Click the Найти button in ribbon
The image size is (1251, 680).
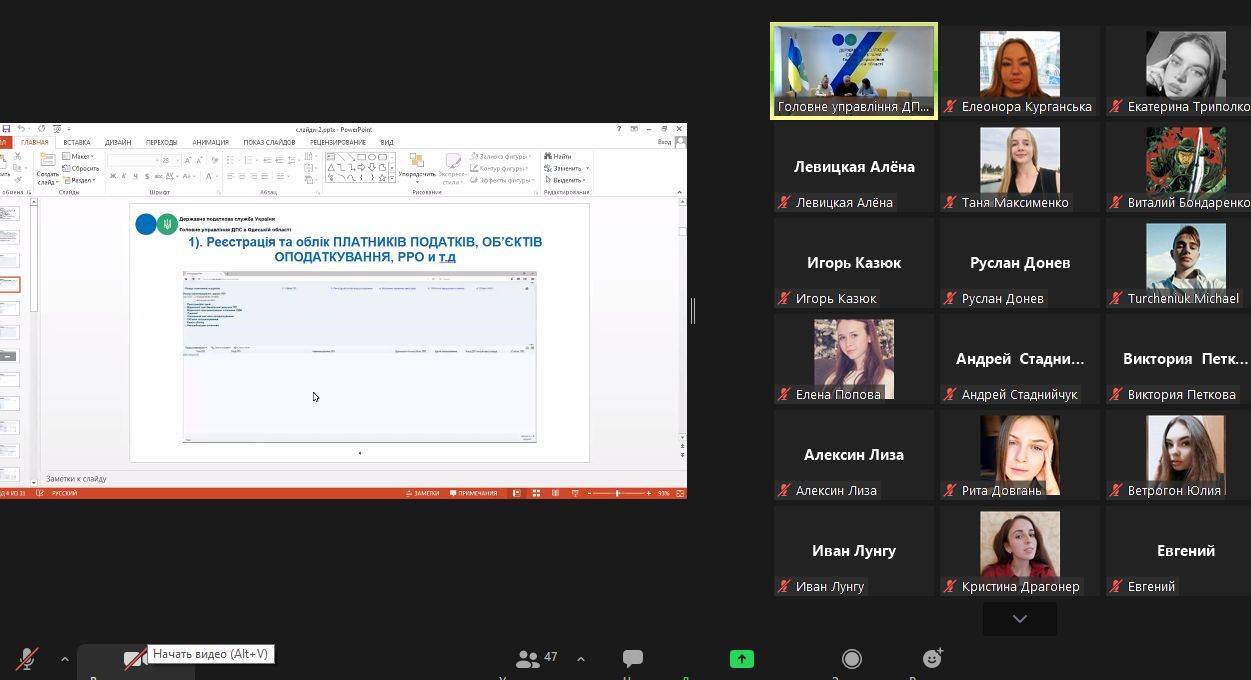pos(558,156)
